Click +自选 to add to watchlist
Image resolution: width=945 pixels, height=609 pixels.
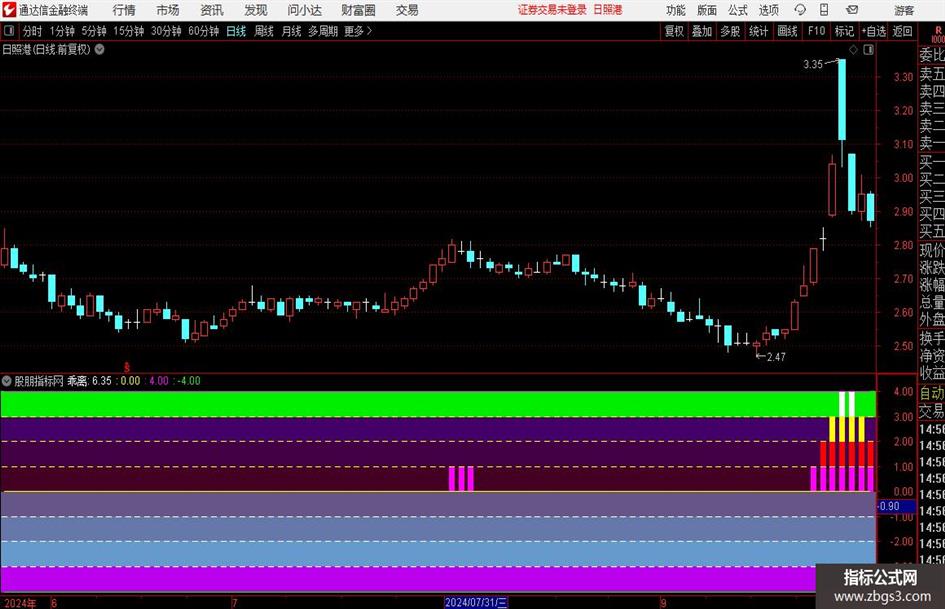coord(874,31)
